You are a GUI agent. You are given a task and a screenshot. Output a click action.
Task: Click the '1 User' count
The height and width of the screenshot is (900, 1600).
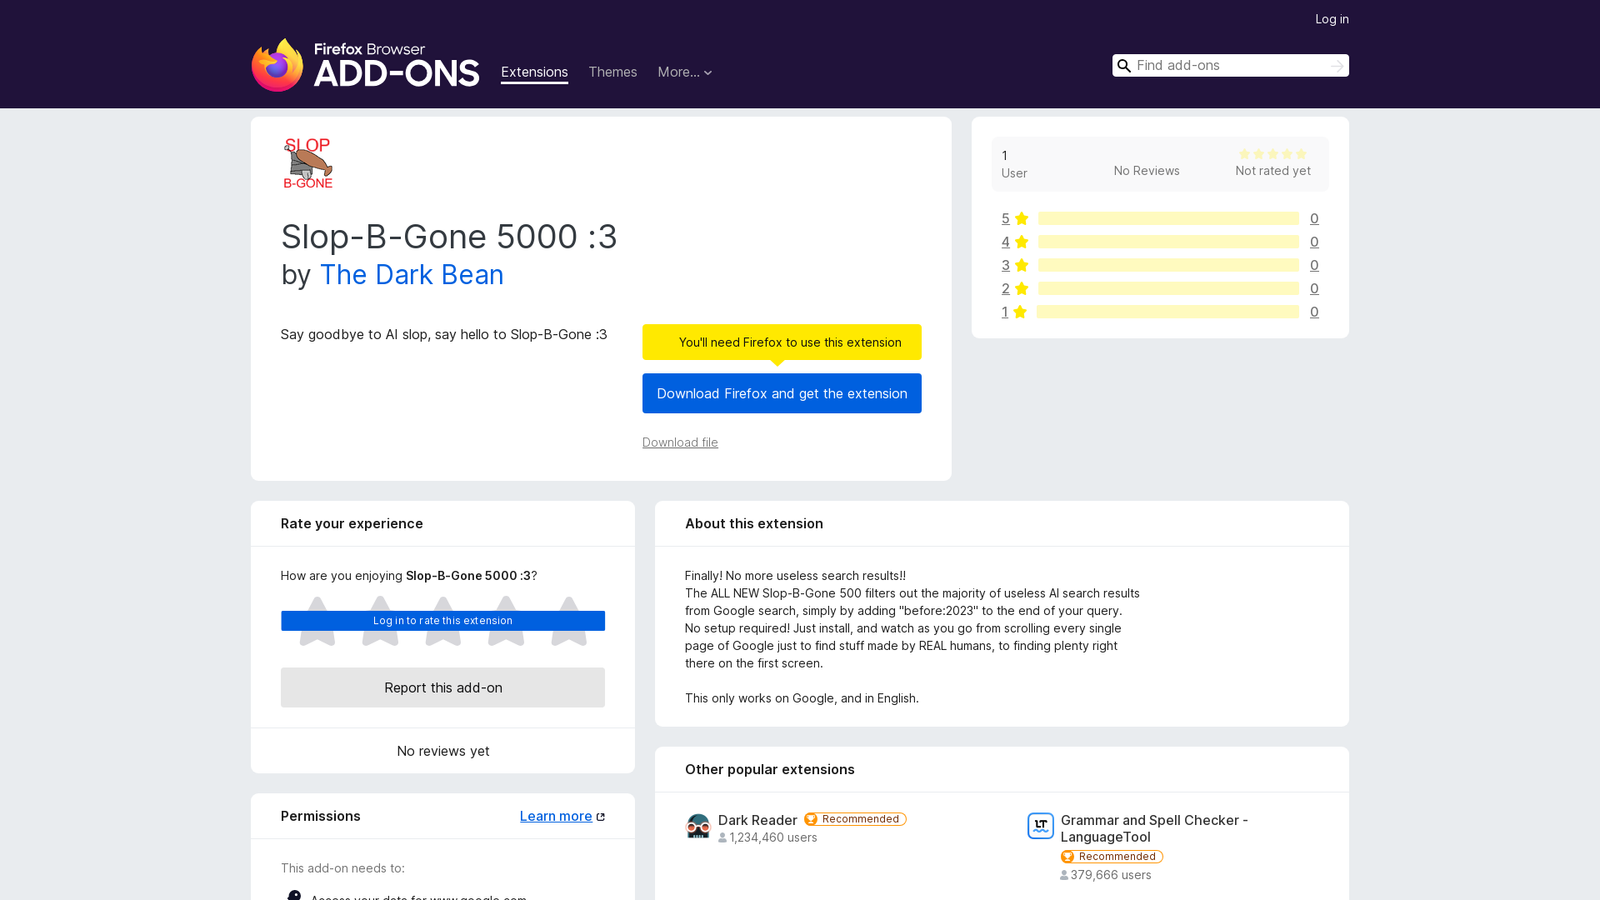click(x=1014, y=164)
